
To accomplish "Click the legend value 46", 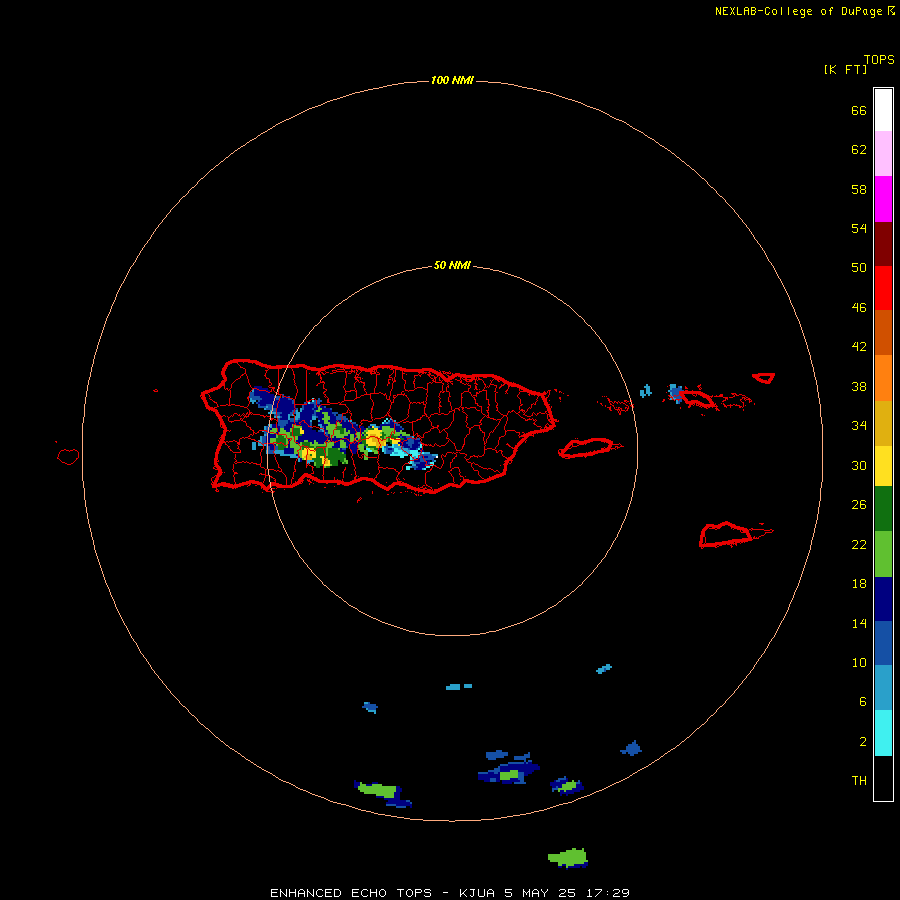I will tap(859, 308).
